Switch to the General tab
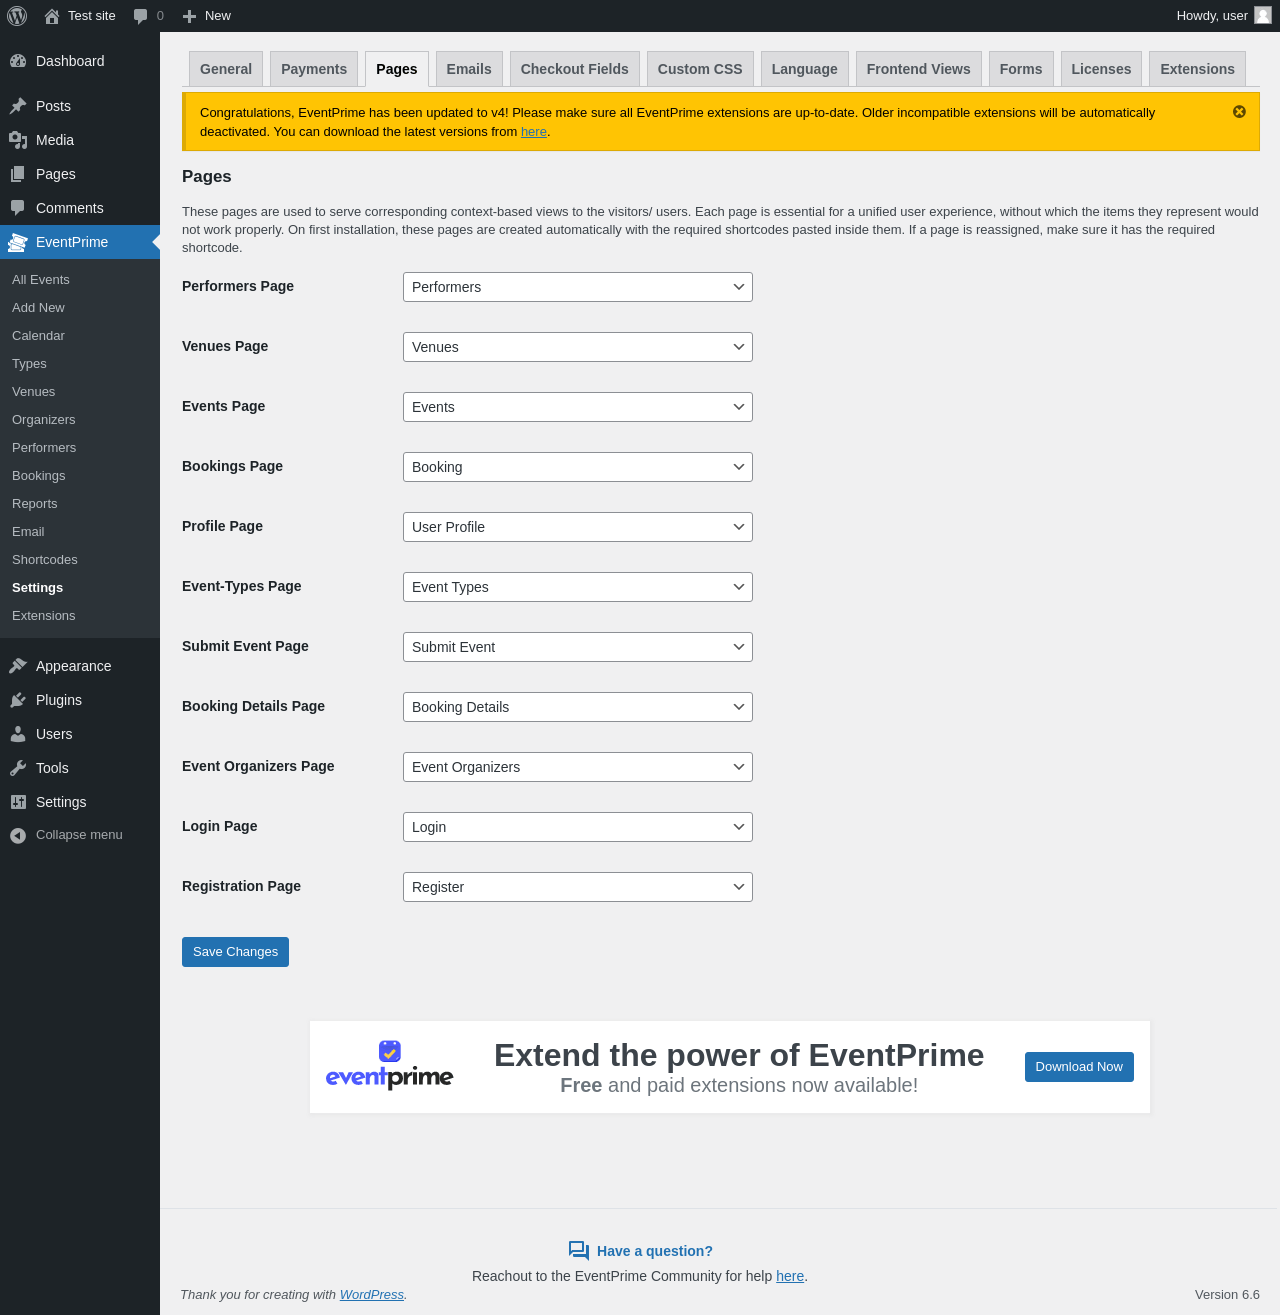 pyautogui.click(x=226, y=69)
